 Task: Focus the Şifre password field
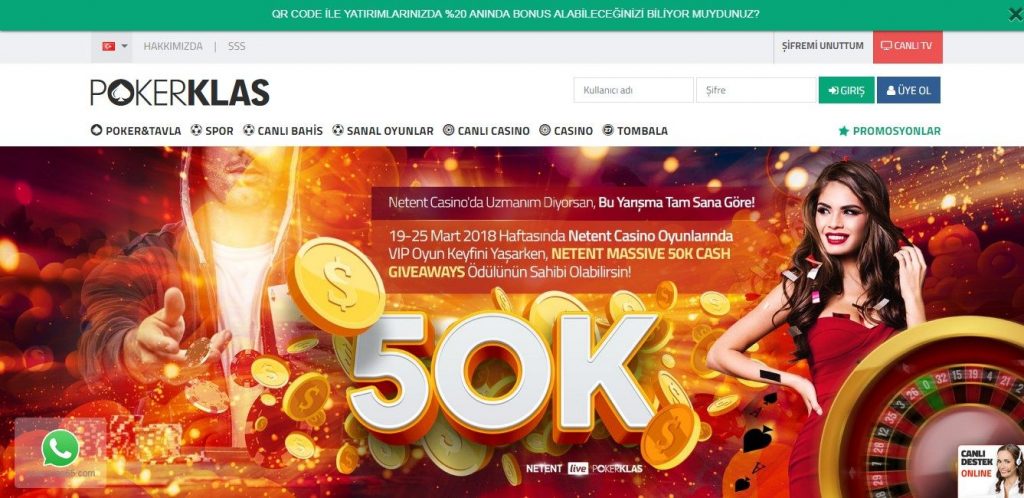(756, 90)
